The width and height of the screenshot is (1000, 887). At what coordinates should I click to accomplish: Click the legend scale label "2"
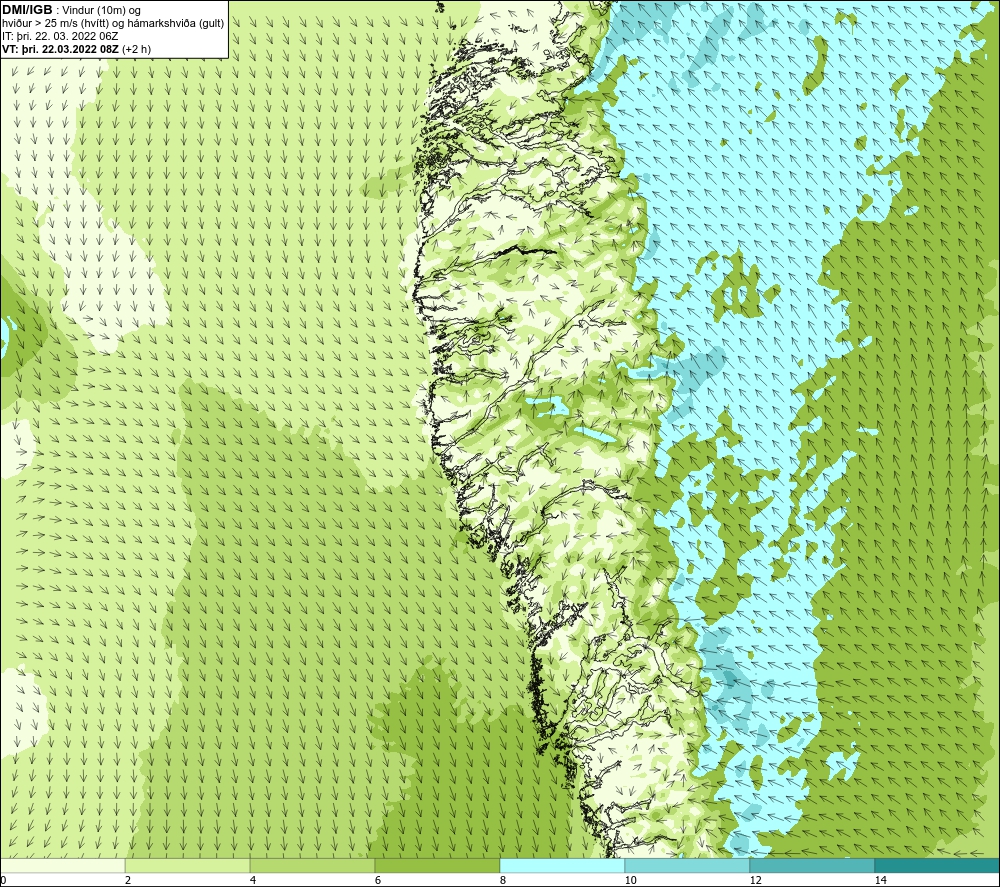point(128,880)
